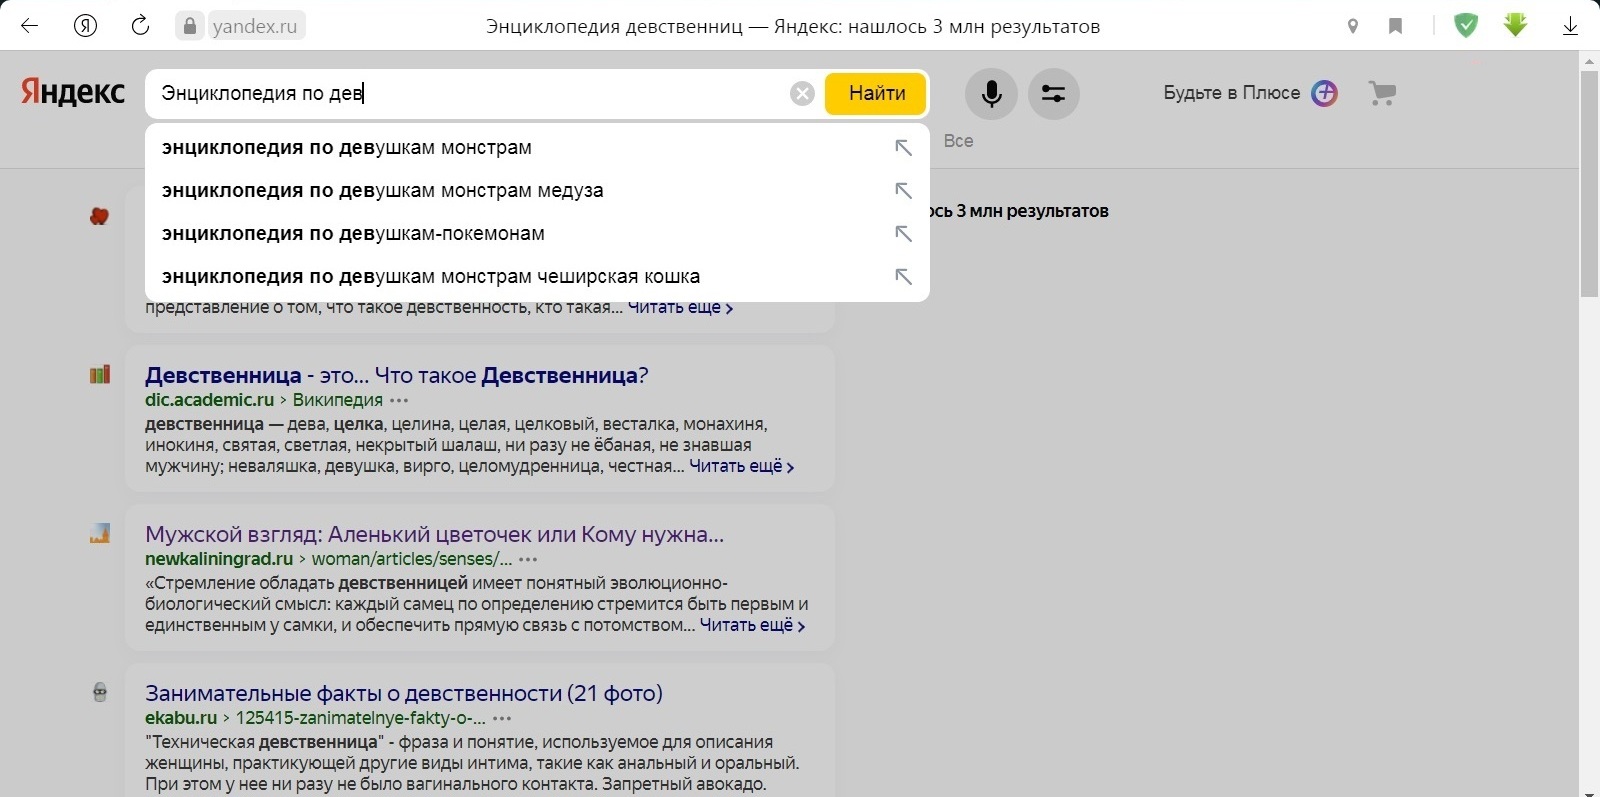Open the Yandex home round icon

[86, 26]
